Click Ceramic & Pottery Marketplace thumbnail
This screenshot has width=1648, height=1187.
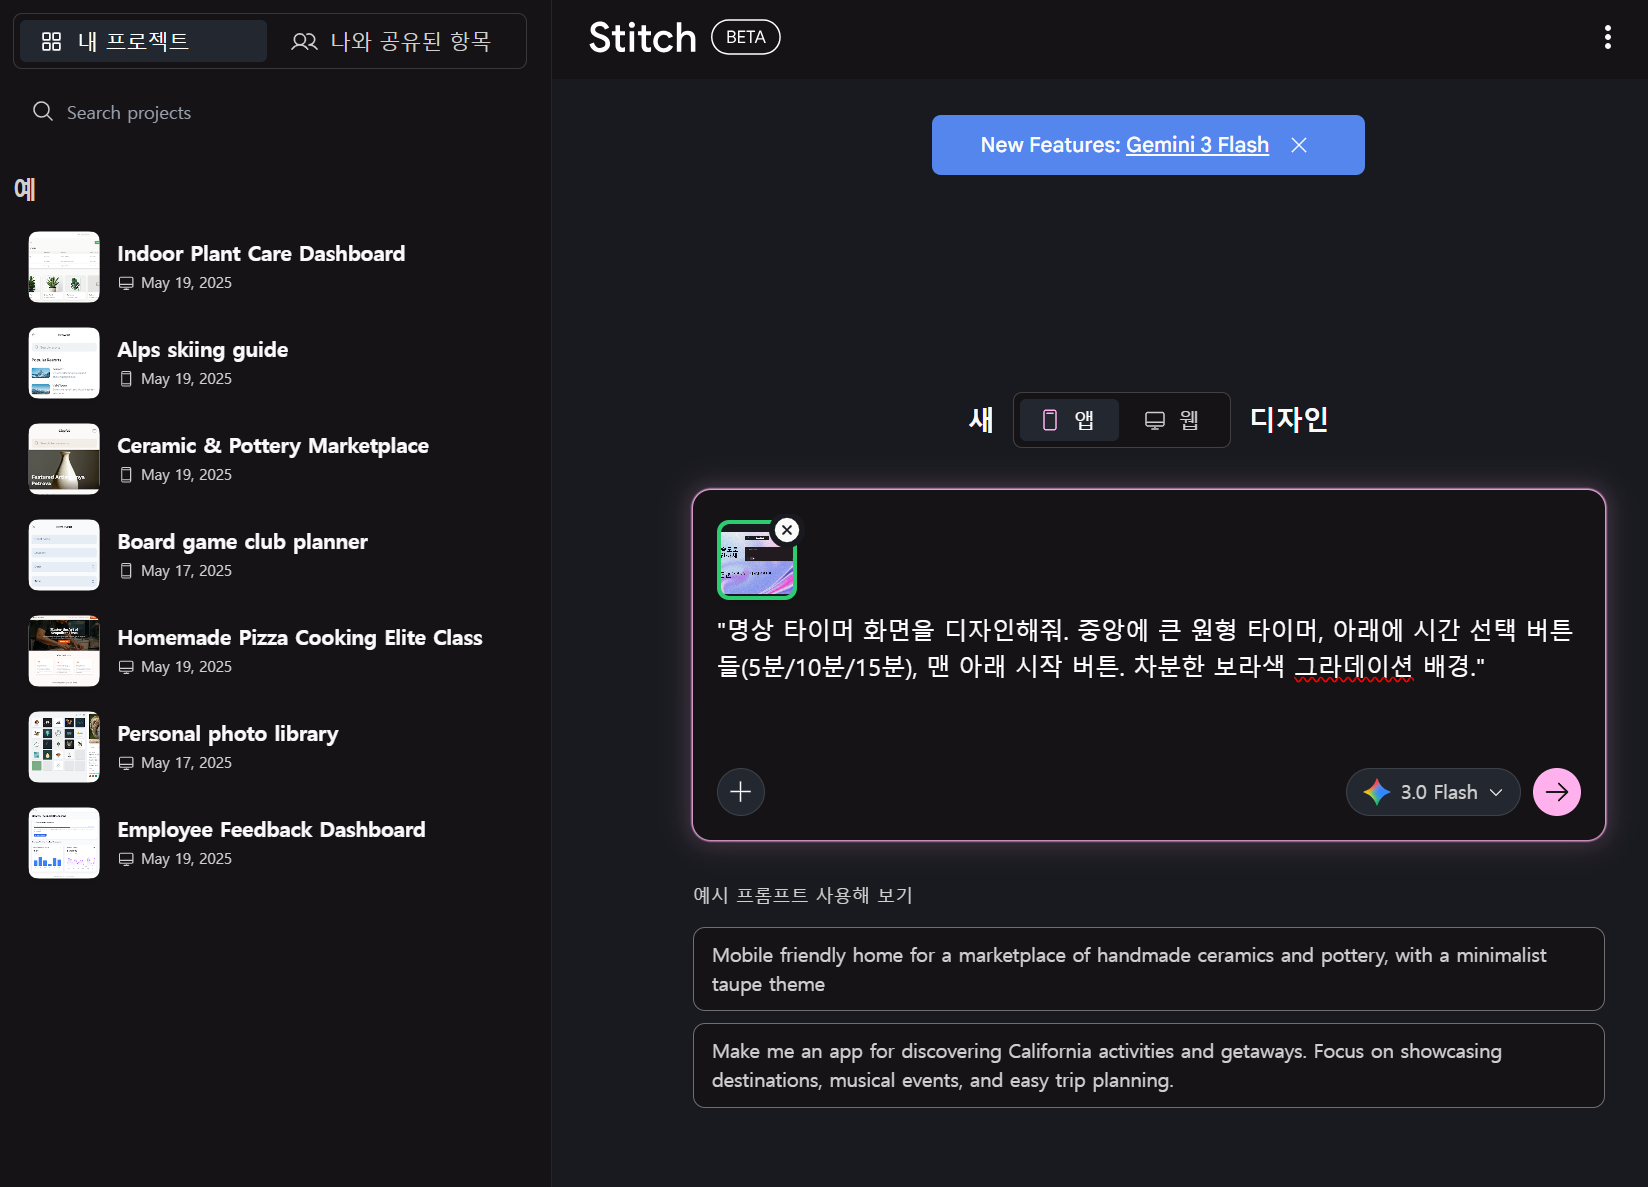click(x=64, y=459)
